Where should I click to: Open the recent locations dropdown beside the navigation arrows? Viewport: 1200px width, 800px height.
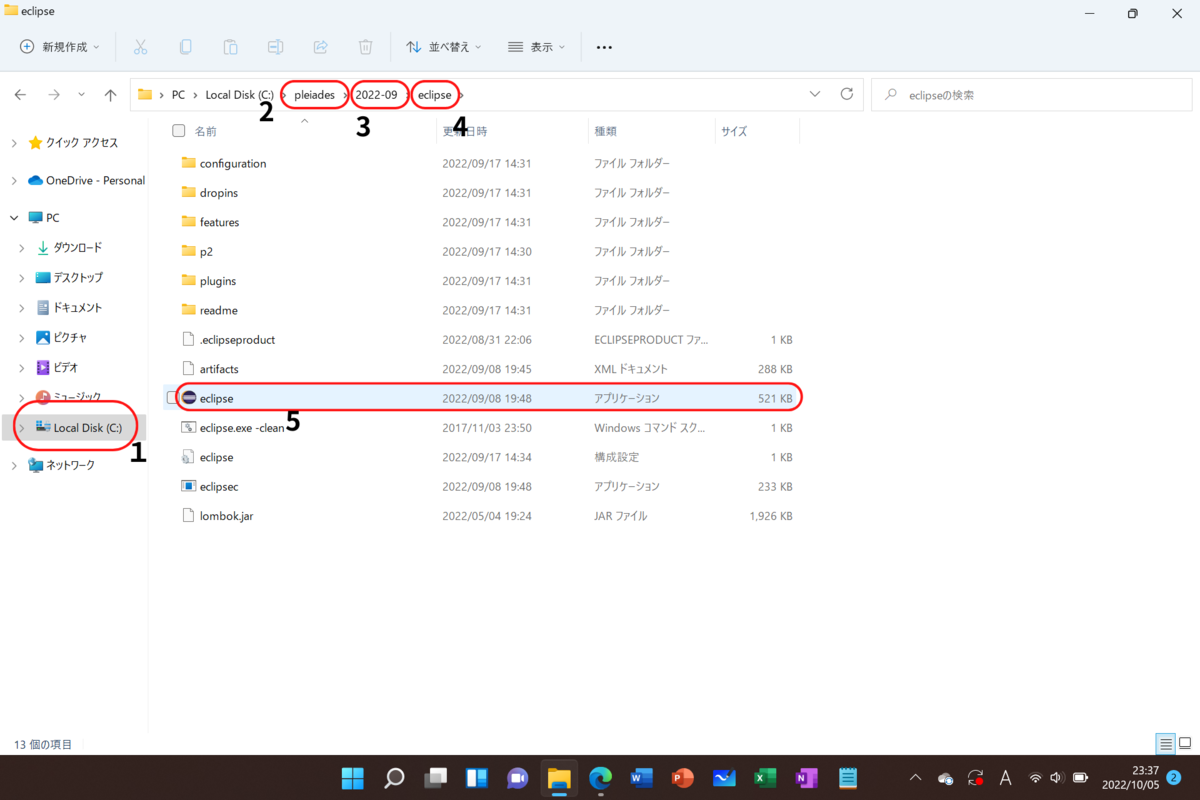click(x=82, y=95)
